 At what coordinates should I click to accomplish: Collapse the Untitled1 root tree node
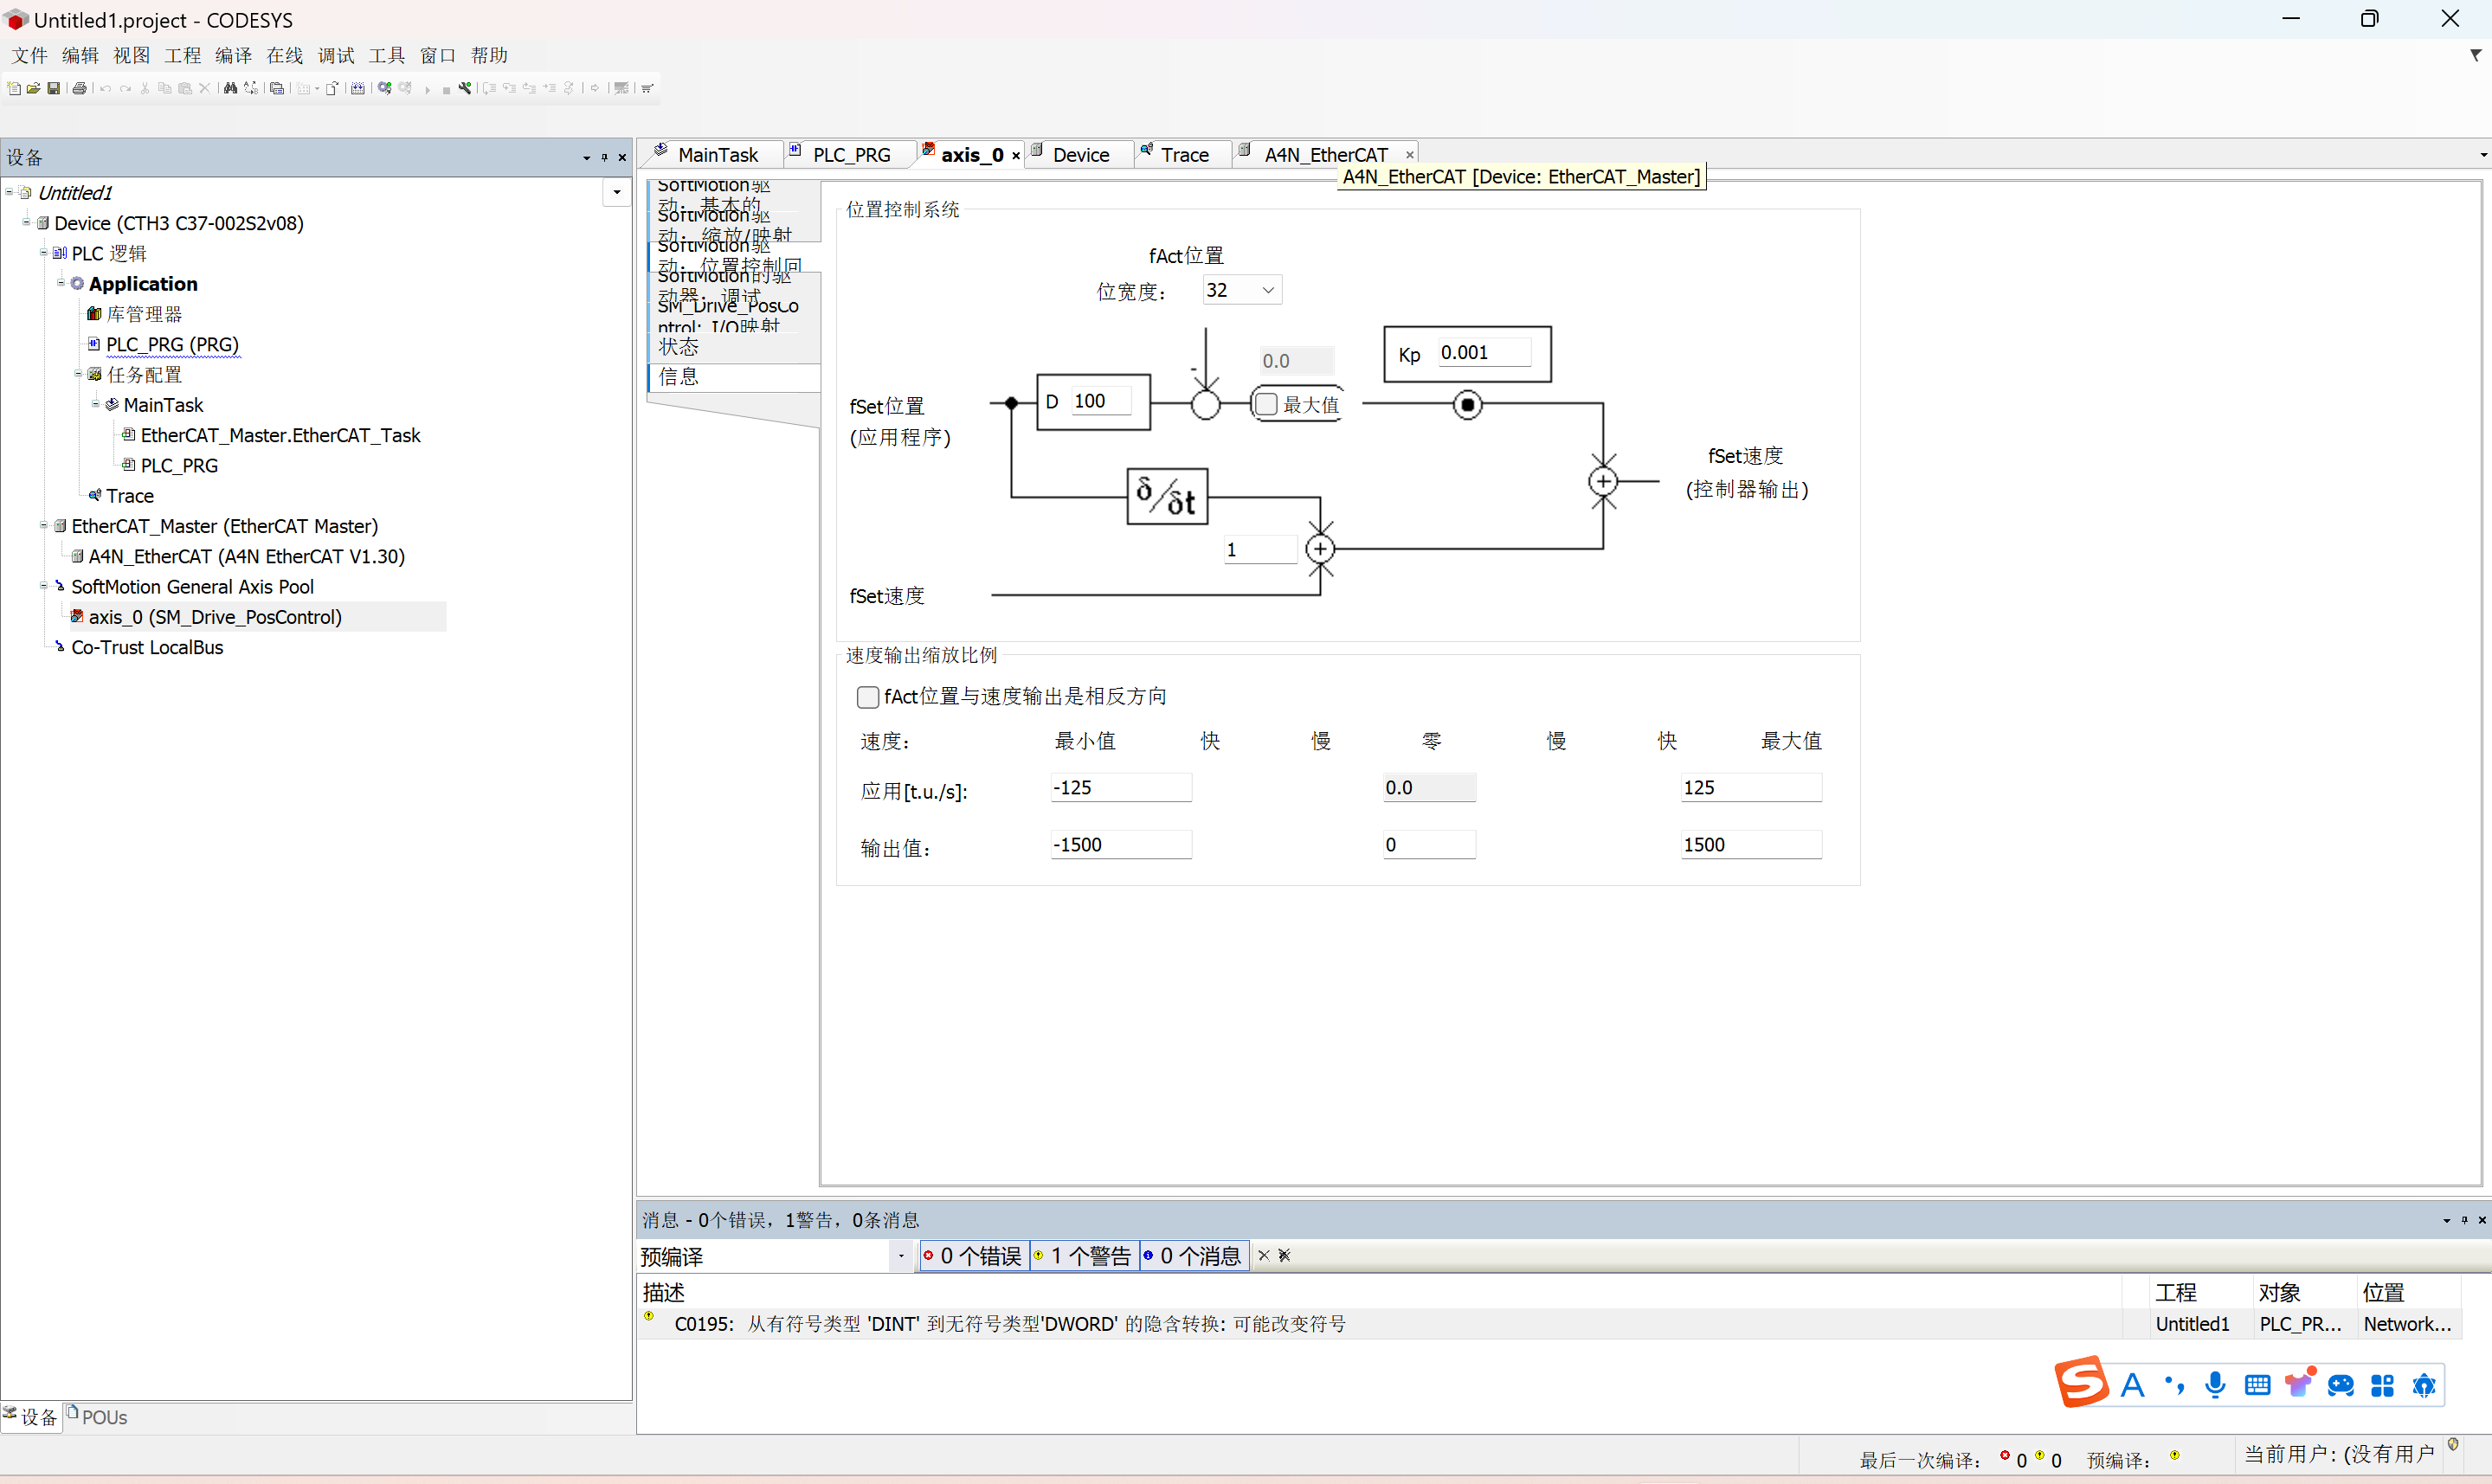pyautogui.click(x=10, y=191)
